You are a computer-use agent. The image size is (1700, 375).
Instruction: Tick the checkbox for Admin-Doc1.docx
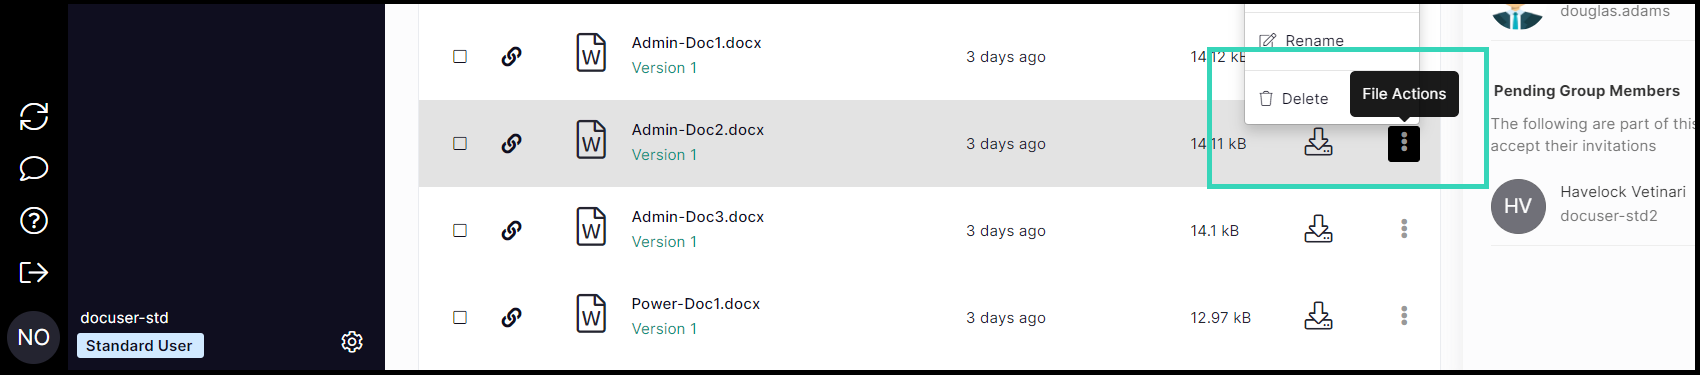click(460, 56)
